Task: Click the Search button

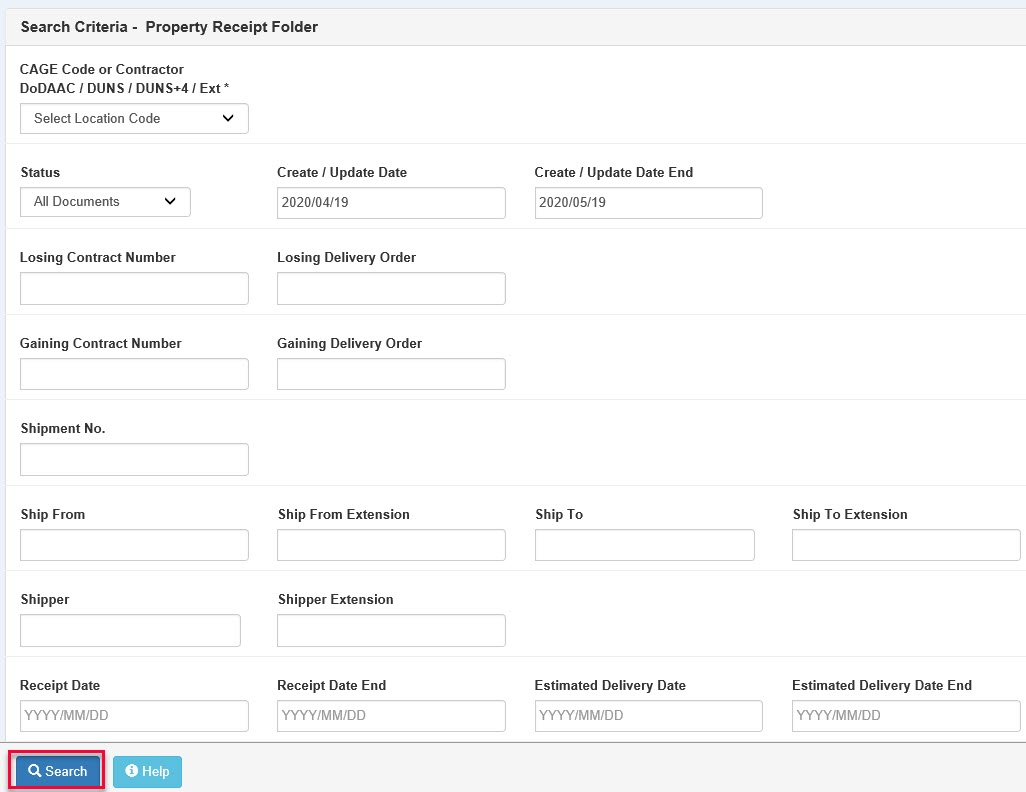Action: click(x=58, y=771)
